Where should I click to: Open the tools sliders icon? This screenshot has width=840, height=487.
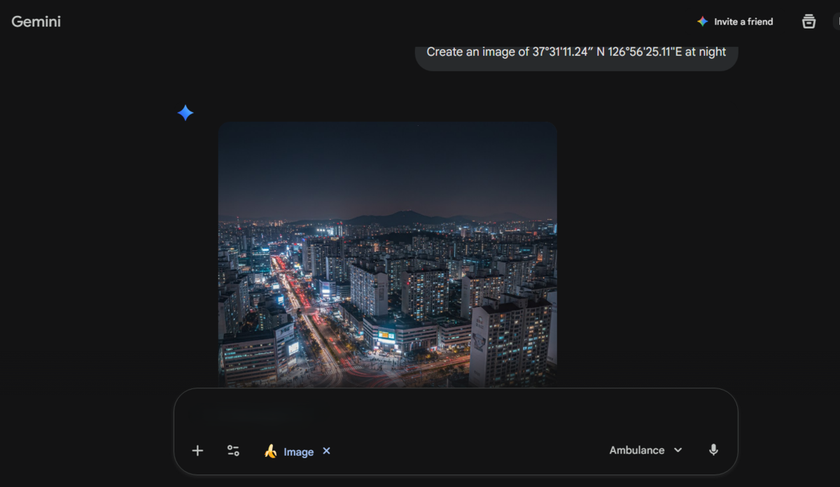click(x=233, y=451)
